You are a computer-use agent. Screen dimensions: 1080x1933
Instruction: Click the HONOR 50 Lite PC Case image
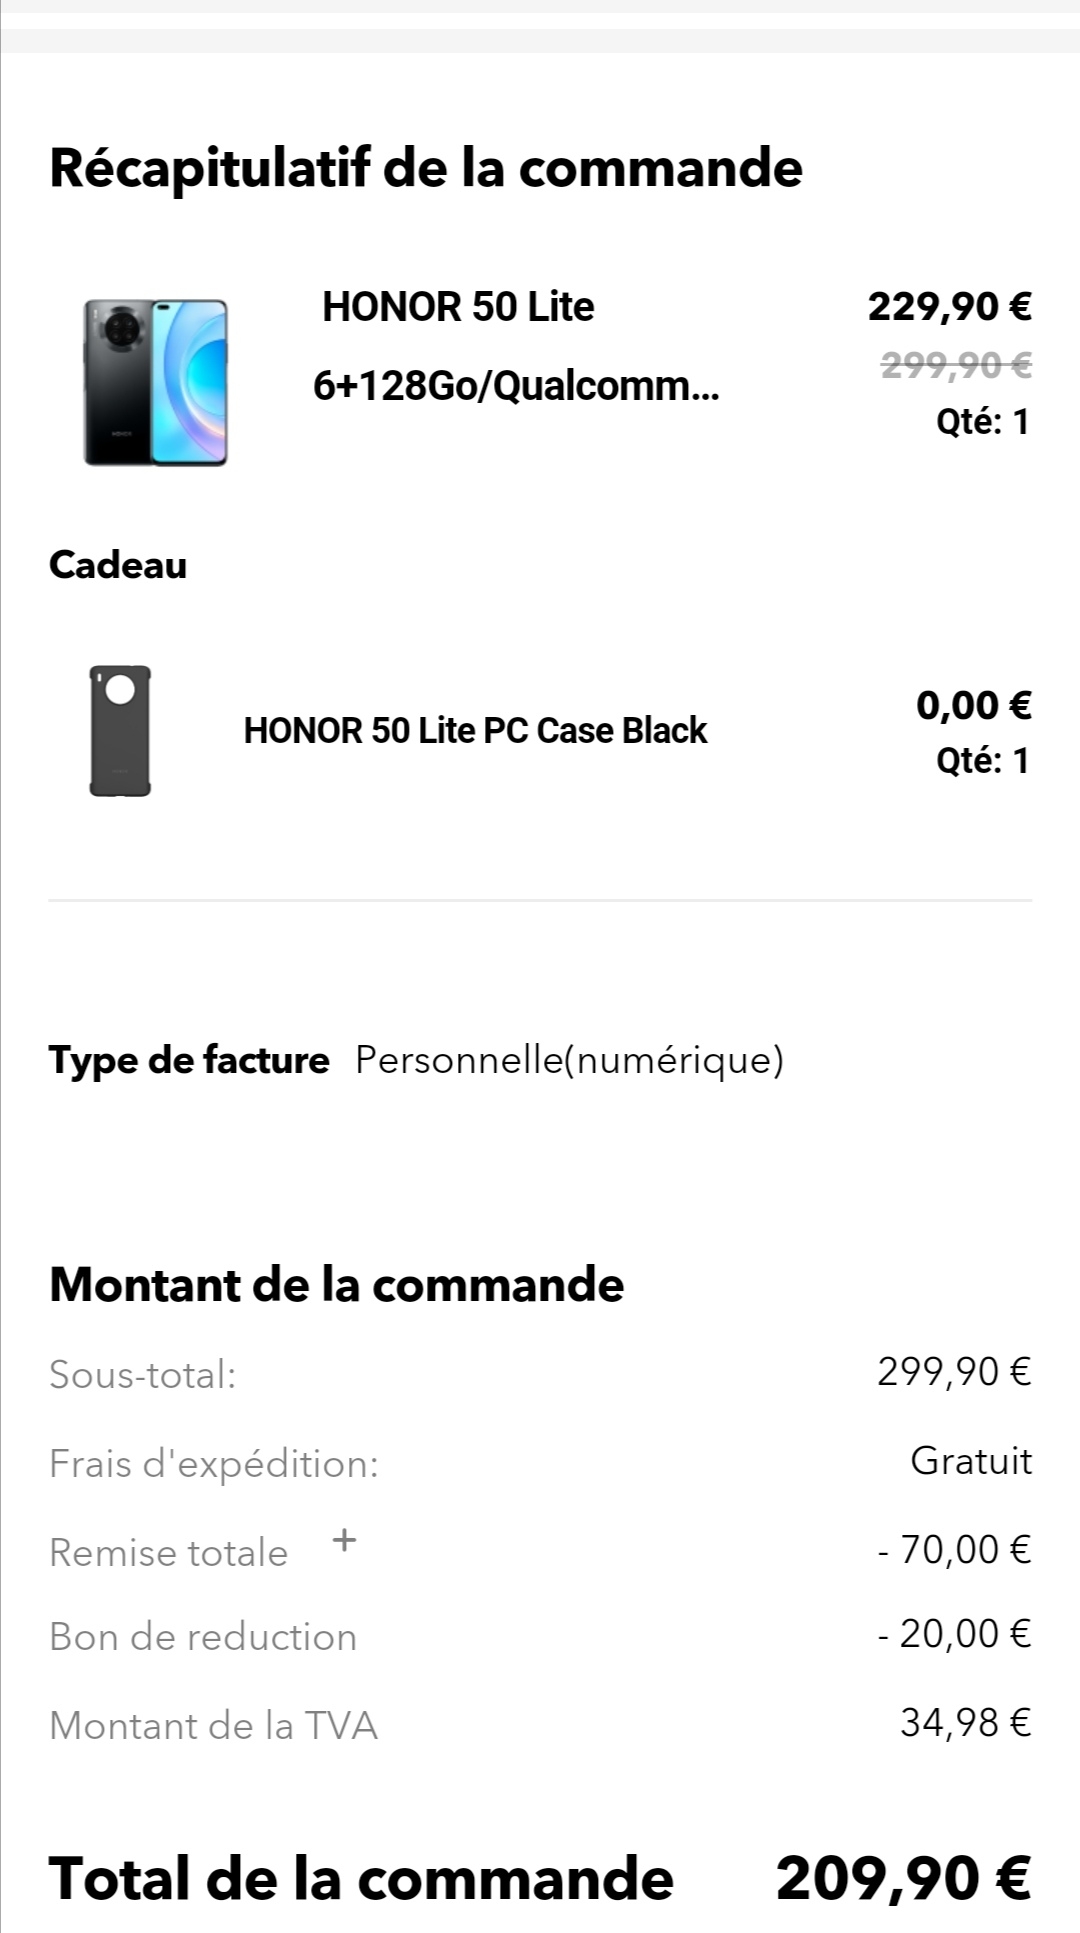(120, 731)
